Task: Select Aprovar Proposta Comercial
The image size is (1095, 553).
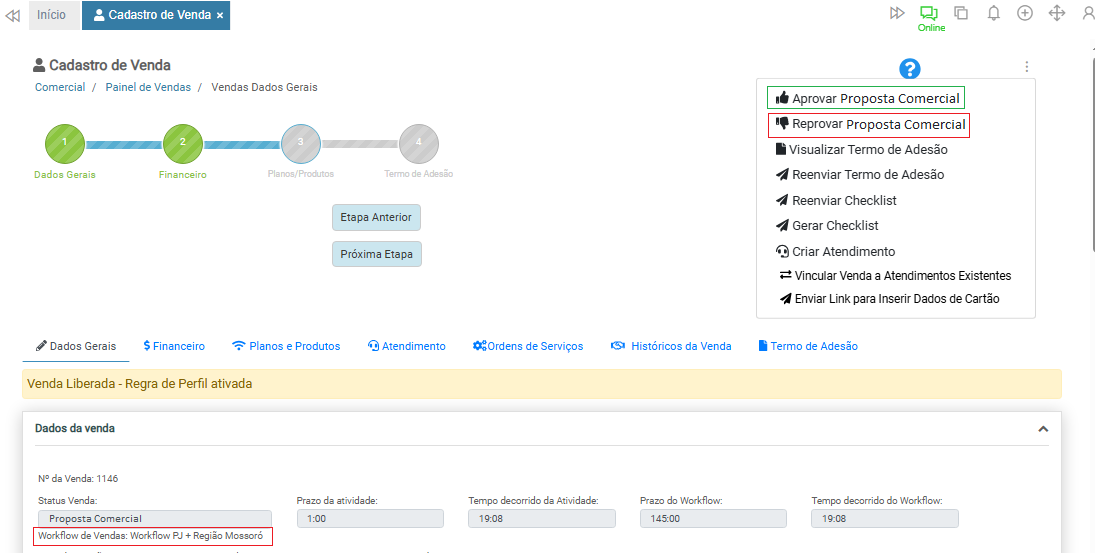Action: (x=866, y=98)
